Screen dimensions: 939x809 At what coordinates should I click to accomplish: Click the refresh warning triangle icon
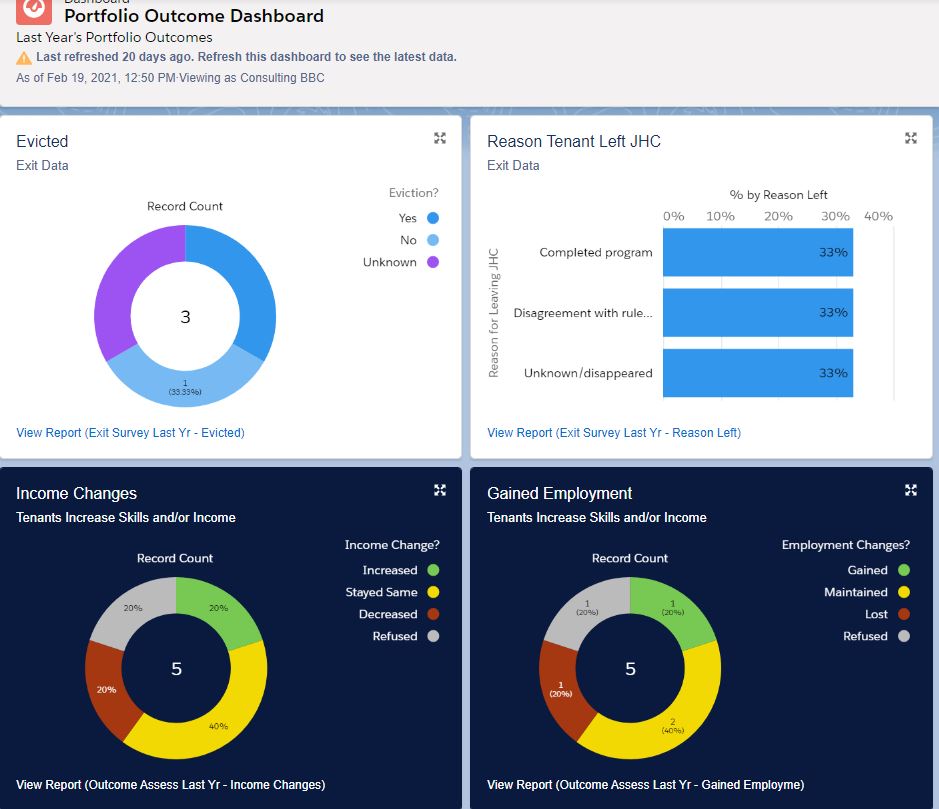click(24, 58)
